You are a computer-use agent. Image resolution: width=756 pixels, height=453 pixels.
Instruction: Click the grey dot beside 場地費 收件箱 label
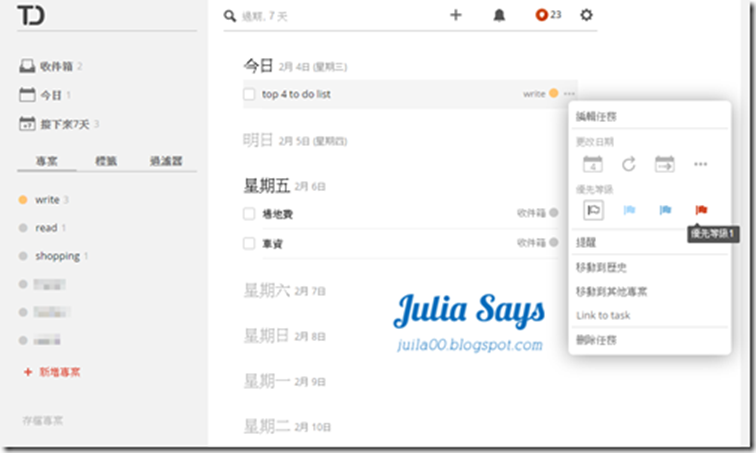point(554,213)
